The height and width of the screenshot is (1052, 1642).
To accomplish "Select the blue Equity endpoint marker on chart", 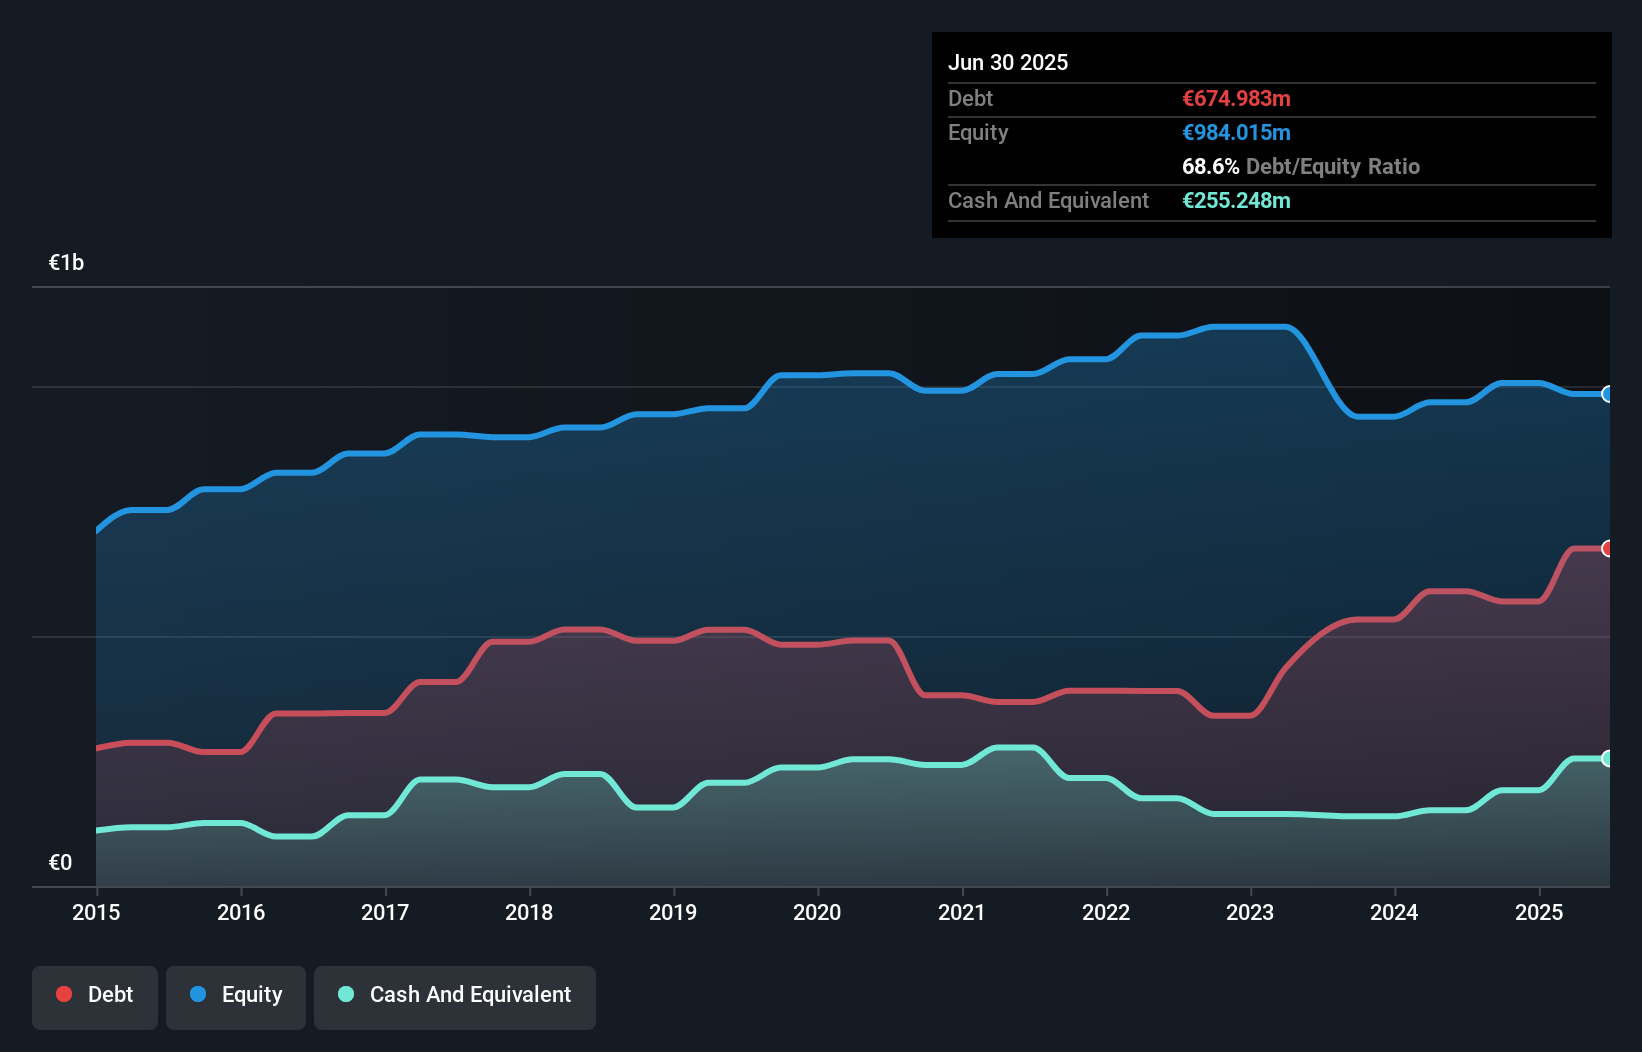I will (1608, 395).
